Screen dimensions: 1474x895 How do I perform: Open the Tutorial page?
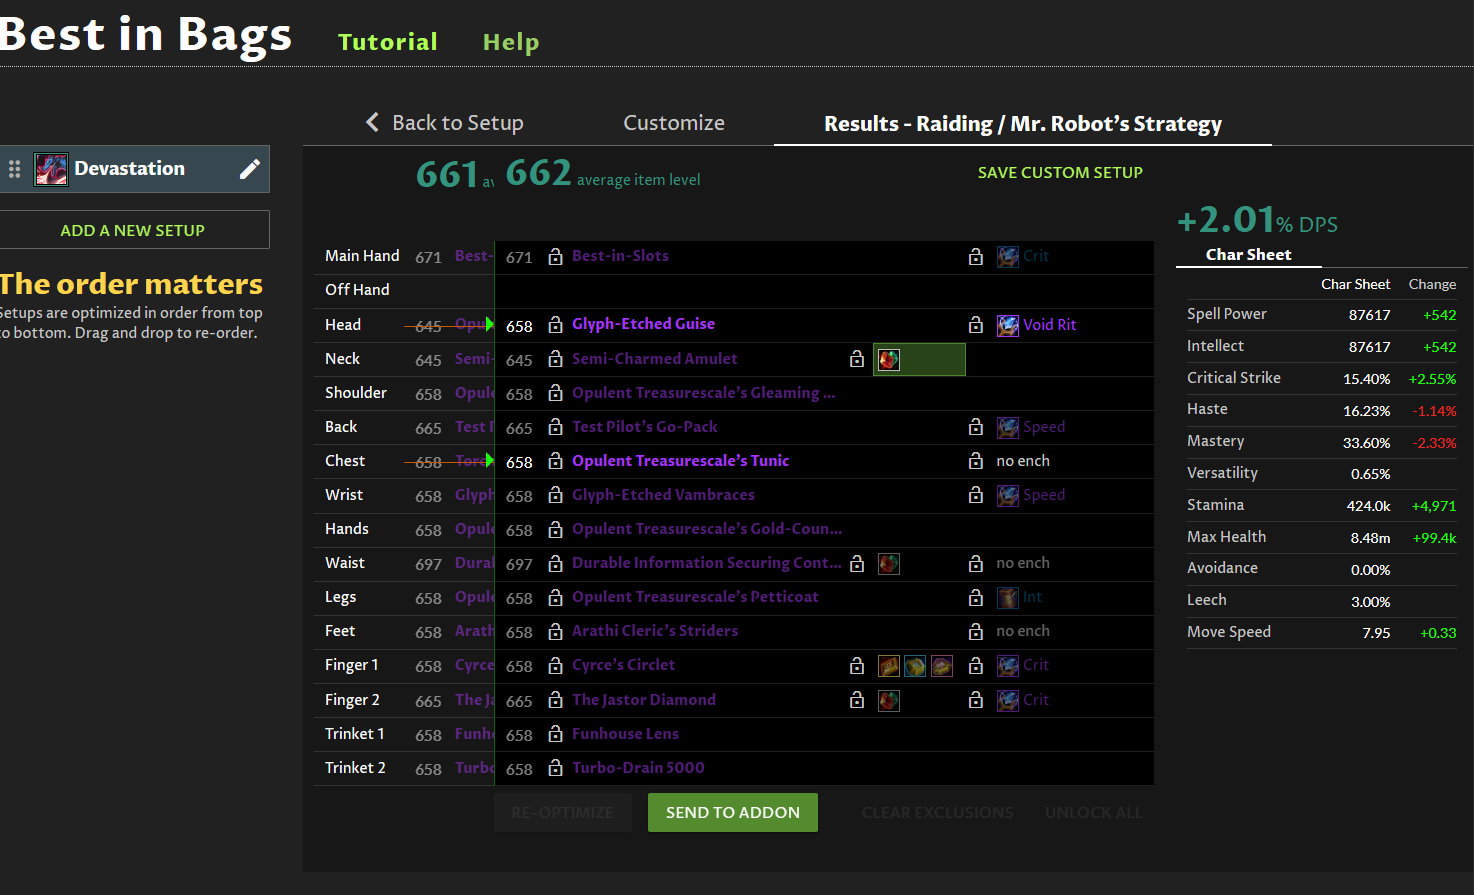[388, 42]
